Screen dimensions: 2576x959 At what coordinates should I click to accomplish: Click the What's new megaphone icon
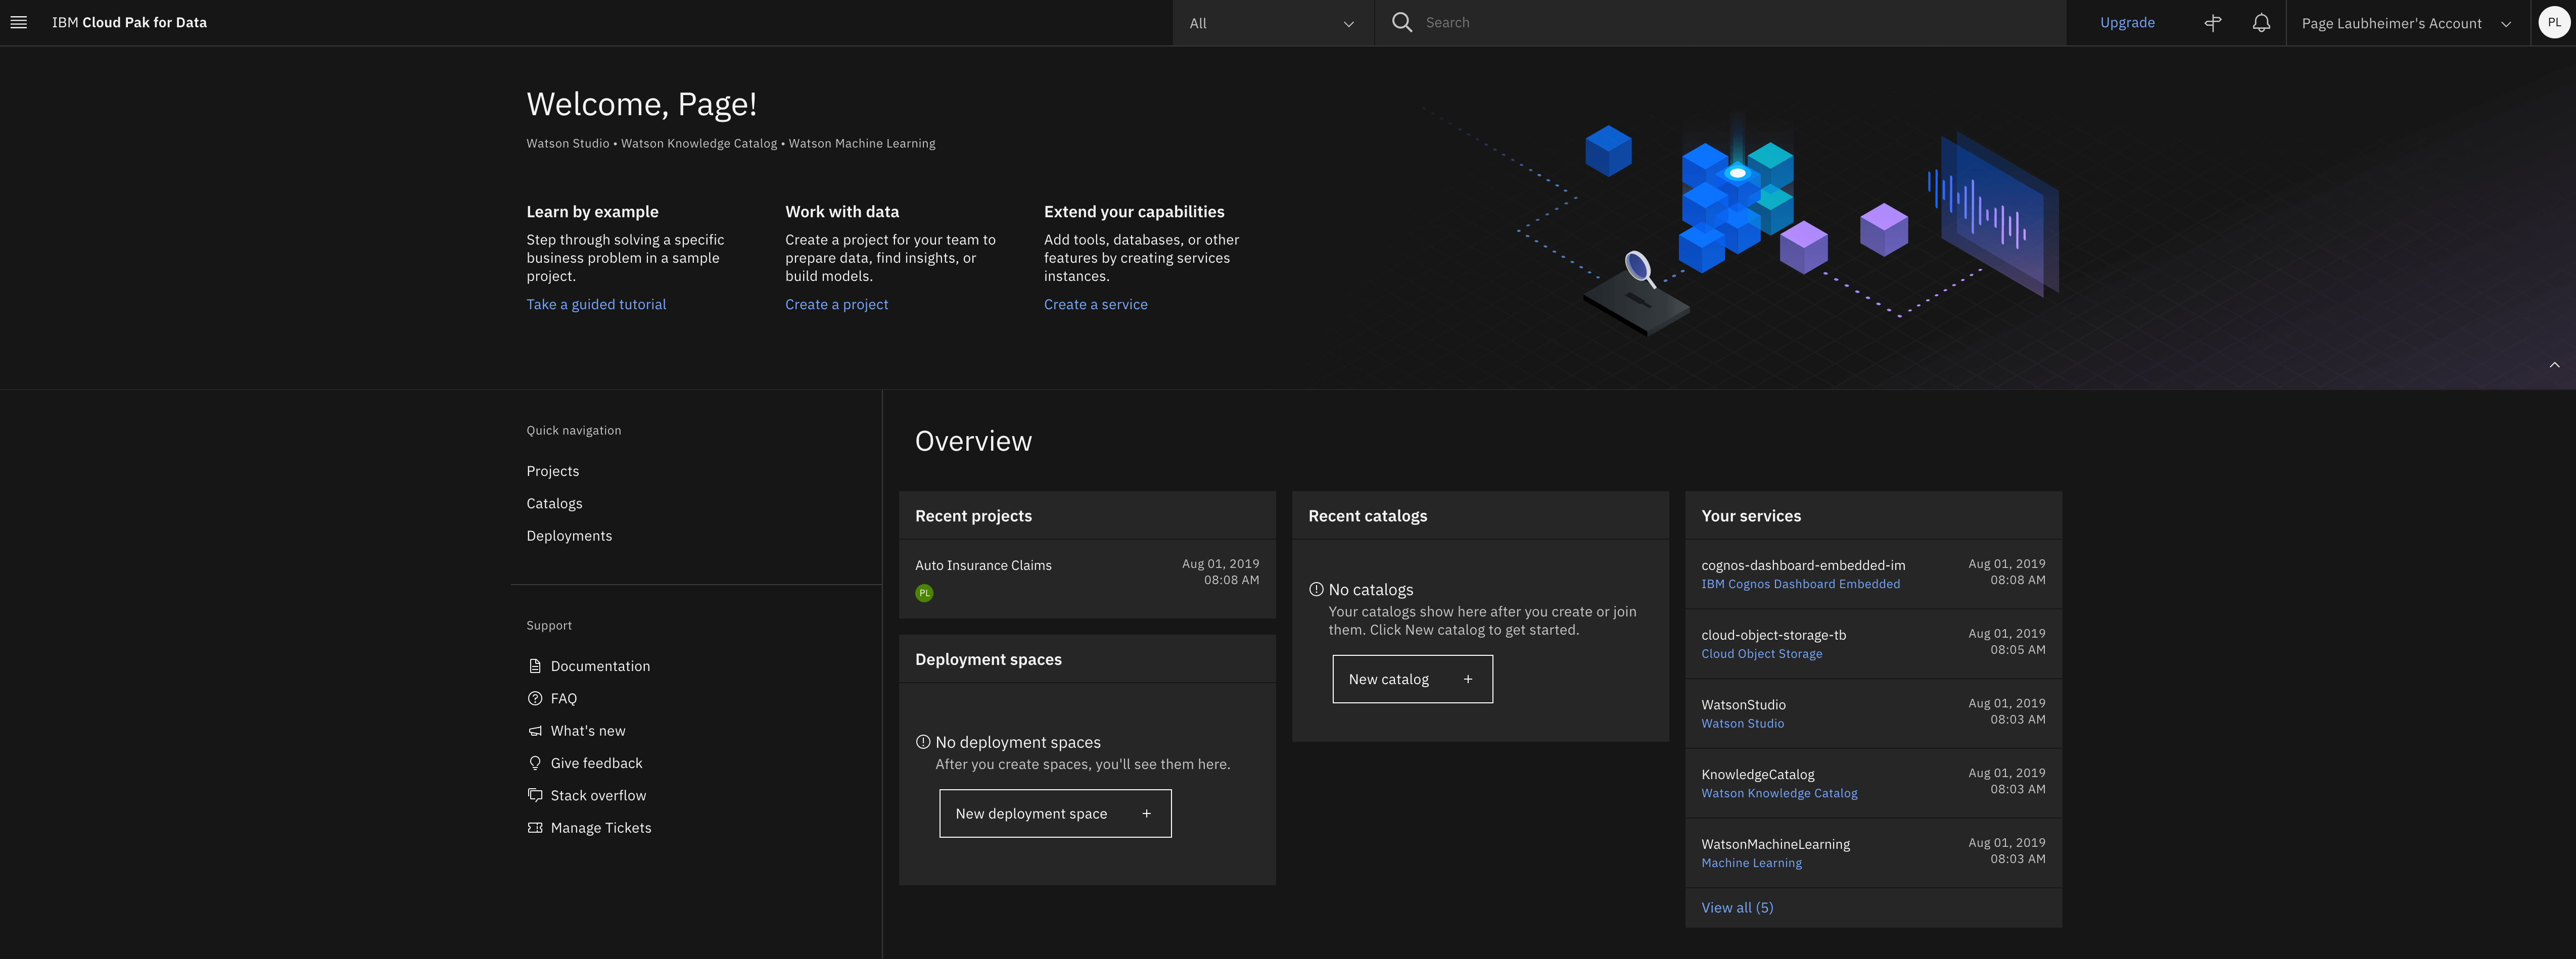535,731
